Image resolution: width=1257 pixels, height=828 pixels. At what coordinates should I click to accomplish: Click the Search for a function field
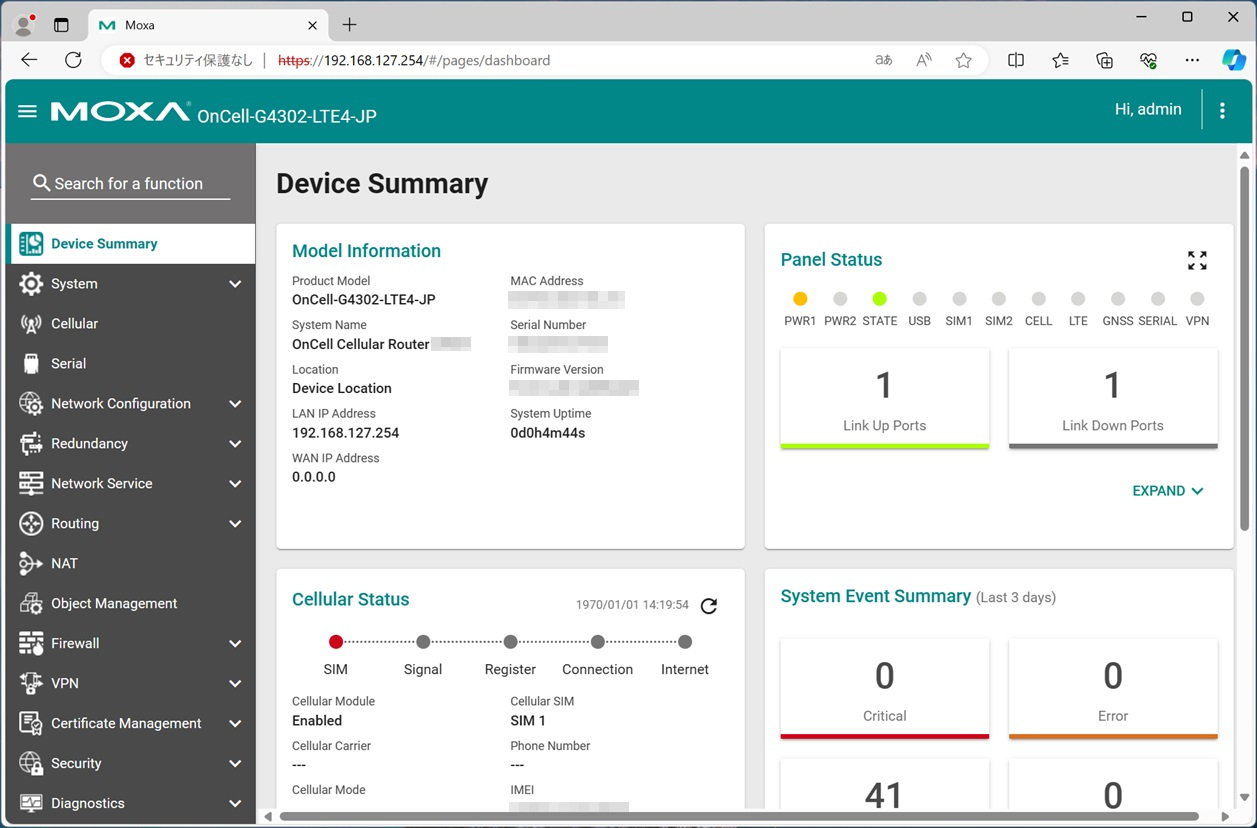pyautogui.click(x=131, y=184)
